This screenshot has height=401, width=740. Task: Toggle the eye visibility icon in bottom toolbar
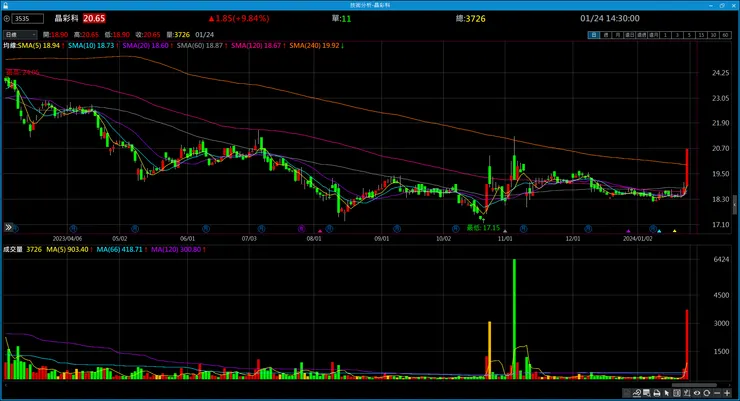697,393
